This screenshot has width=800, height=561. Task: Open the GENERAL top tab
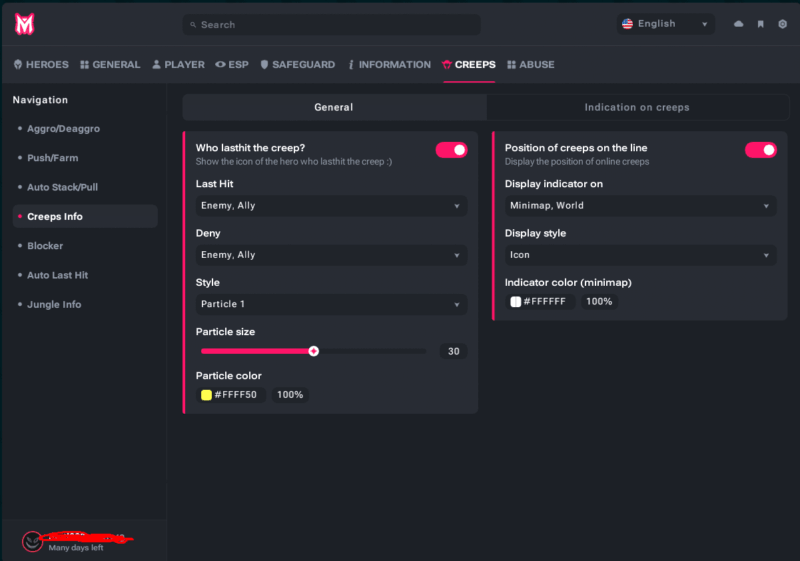point(110,65)
